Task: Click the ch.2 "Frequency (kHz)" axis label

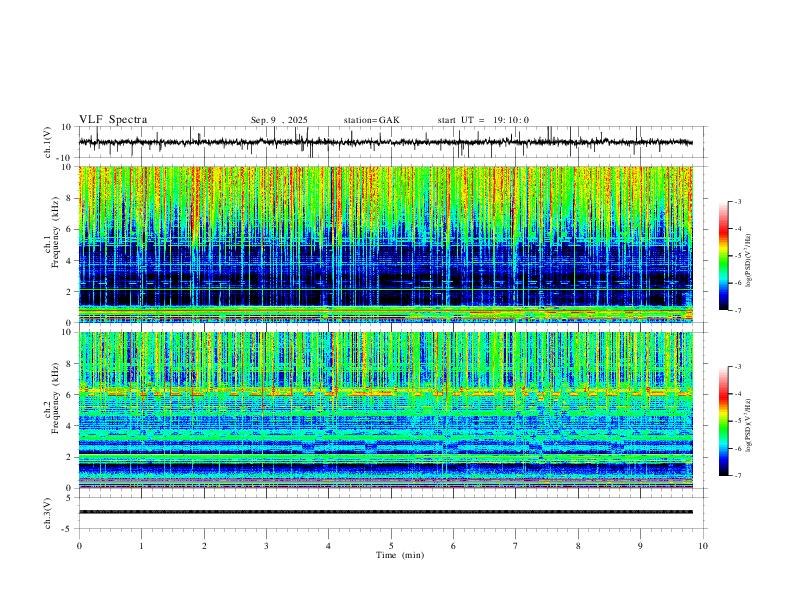Action: pos(55,398)
